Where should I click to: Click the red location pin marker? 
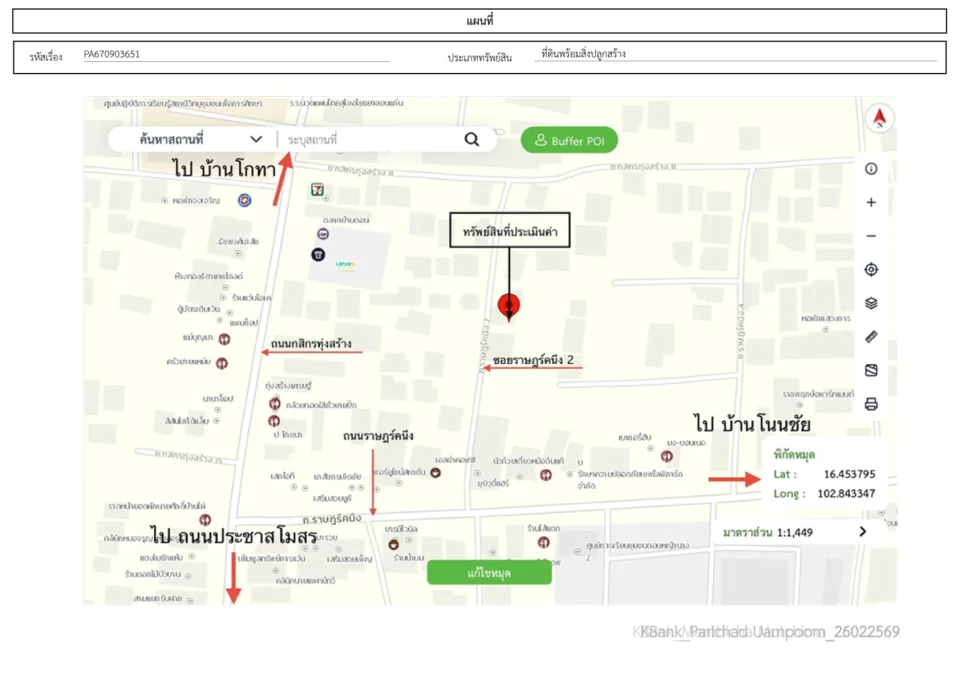pyautogui.click(x=509, y=306)
